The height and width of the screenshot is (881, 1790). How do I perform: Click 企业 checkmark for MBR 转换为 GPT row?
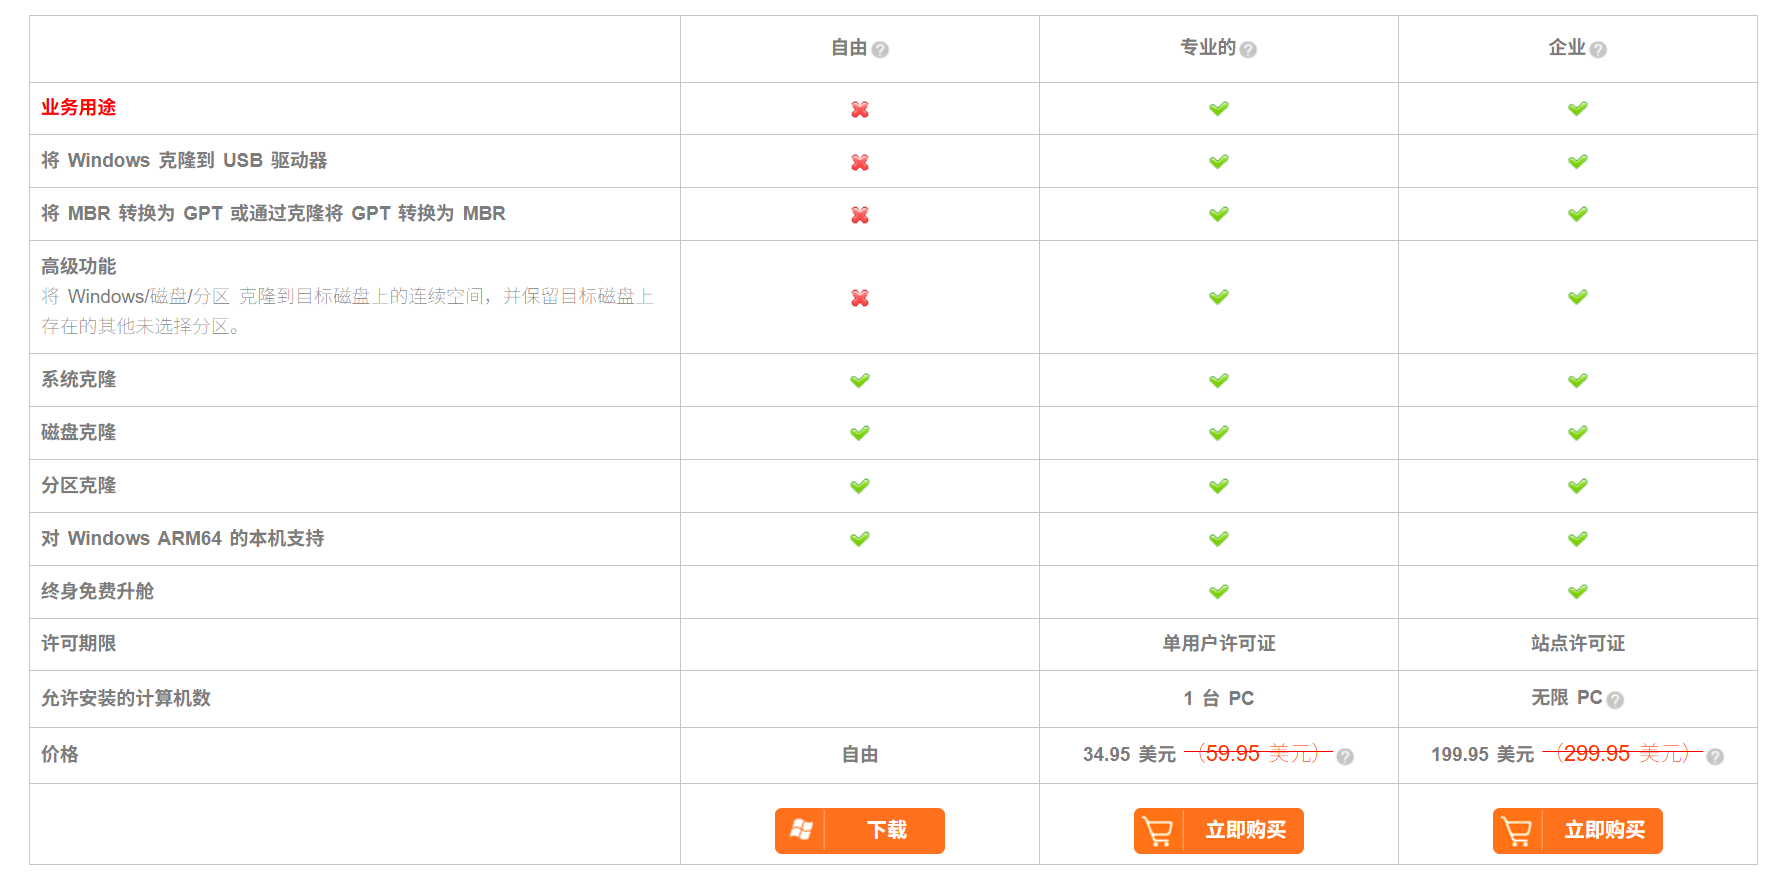click(1578, 214)
